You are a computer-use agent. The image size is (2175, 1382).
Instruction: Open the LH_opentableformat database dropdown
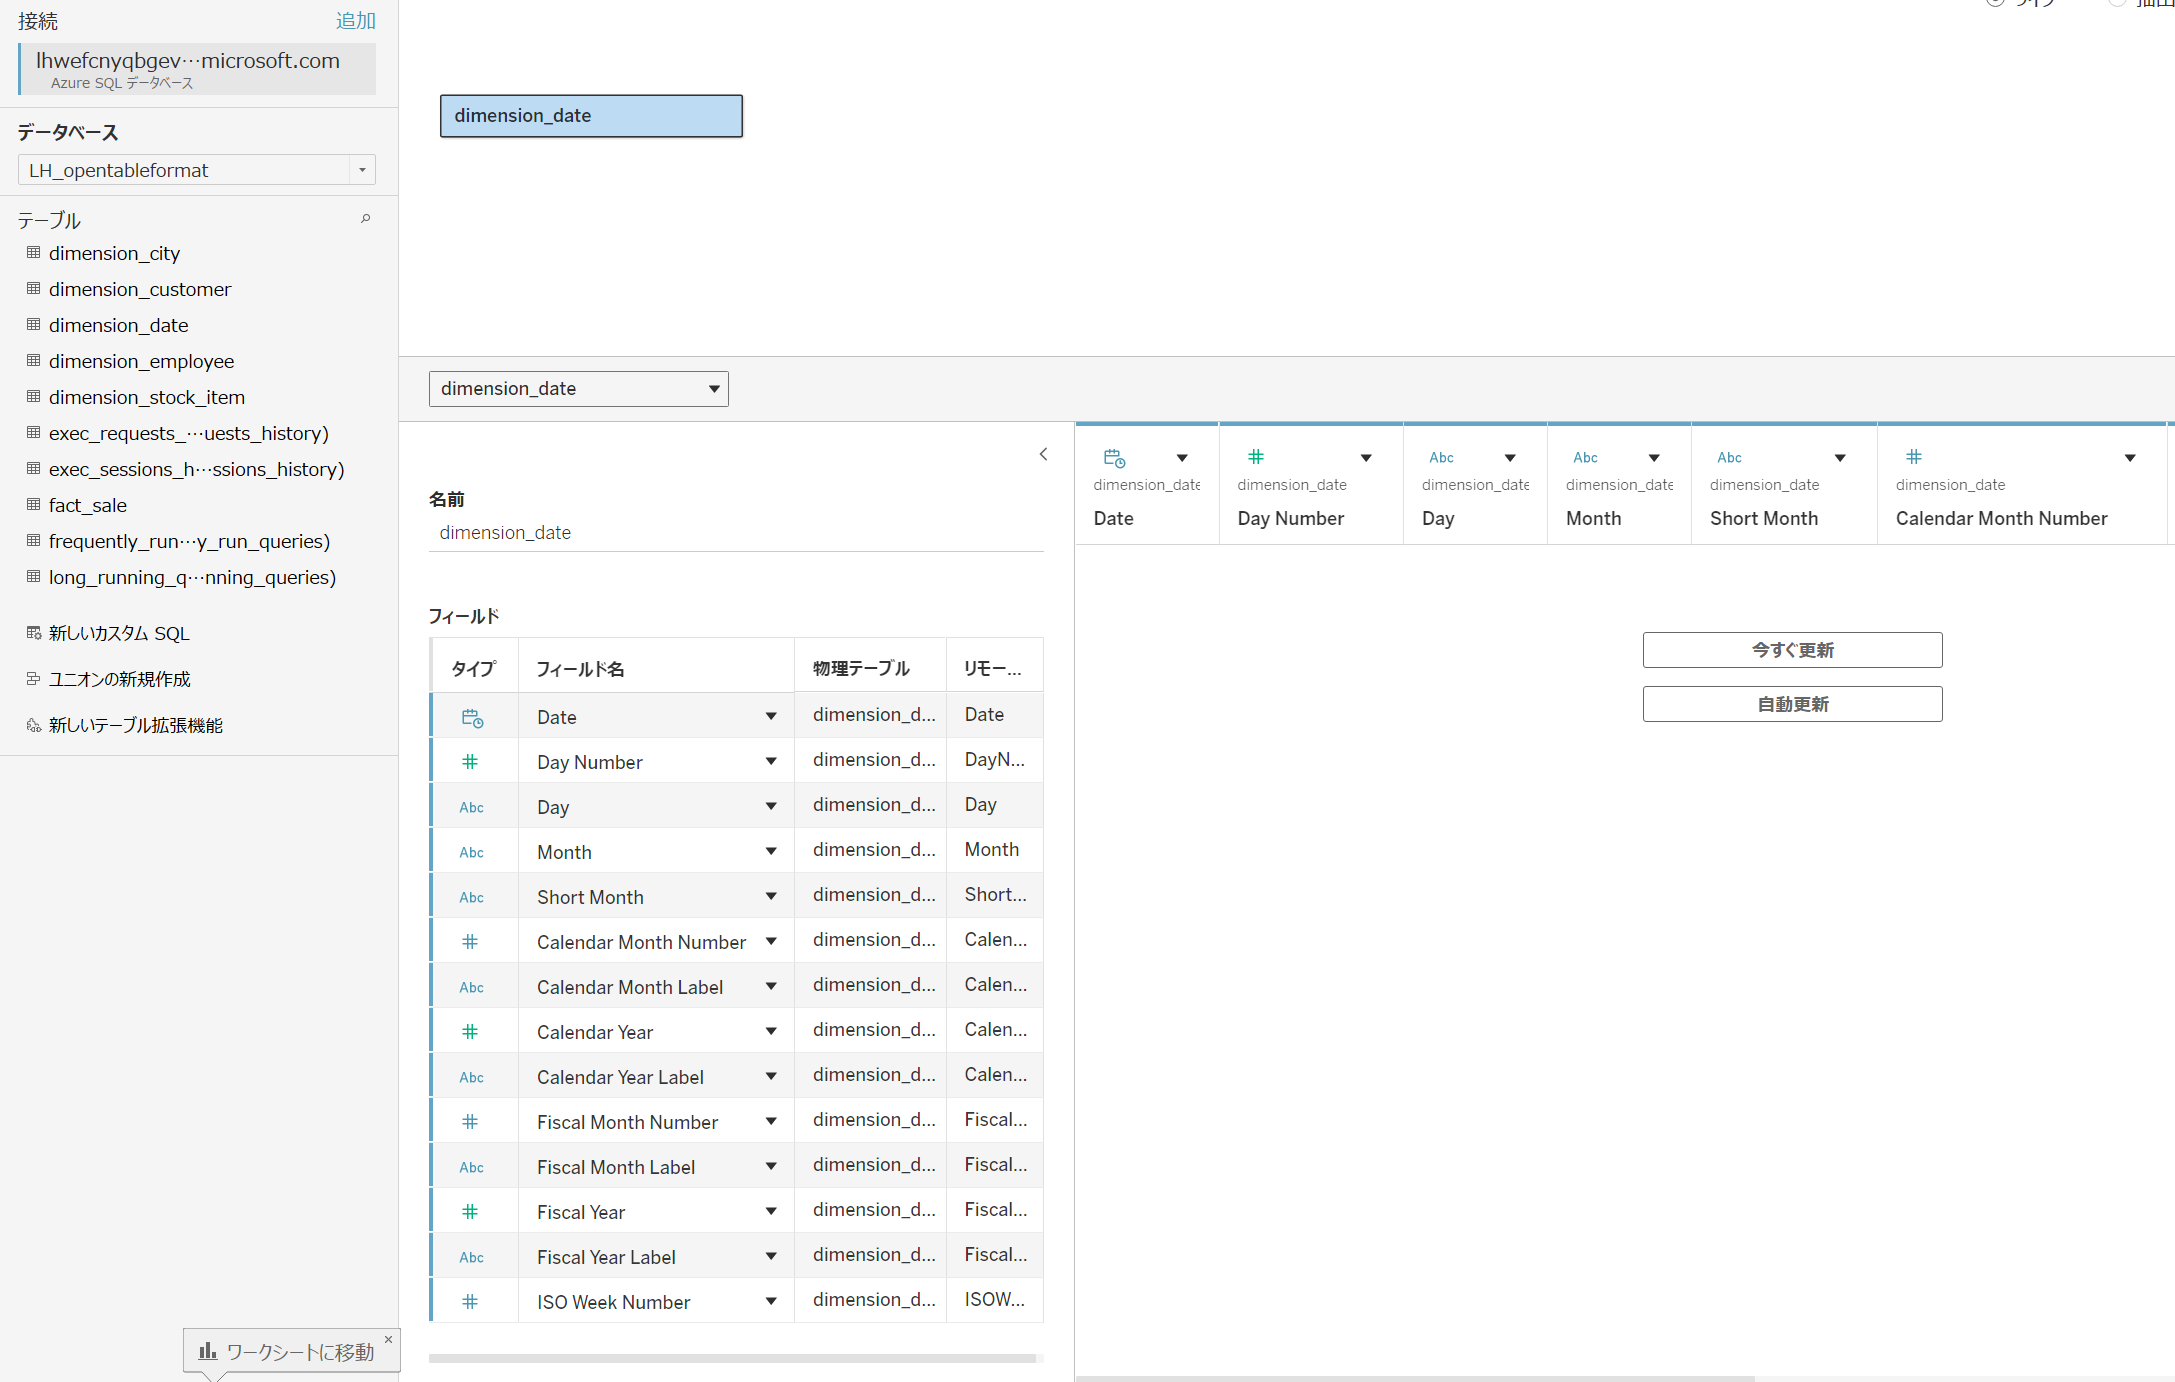[362, 170]
